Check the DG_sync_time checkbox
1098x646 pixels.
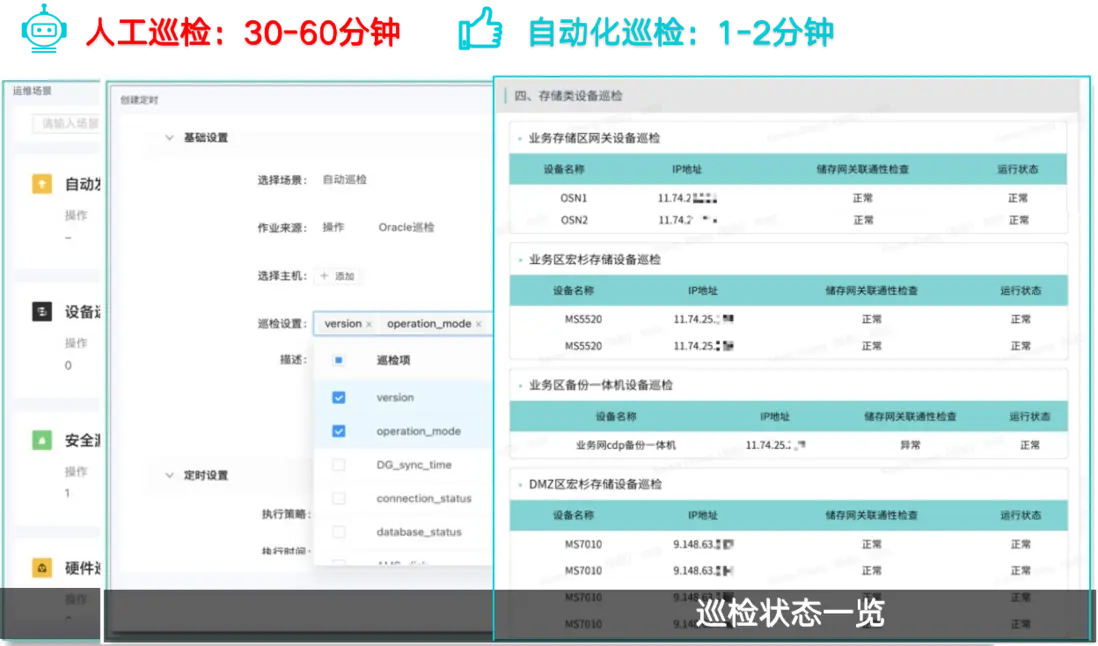(338, 465)
